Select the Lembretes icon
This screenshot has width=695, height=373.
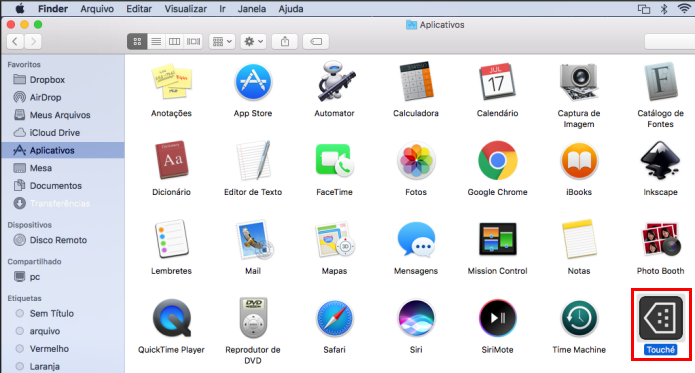coord(172,239)
